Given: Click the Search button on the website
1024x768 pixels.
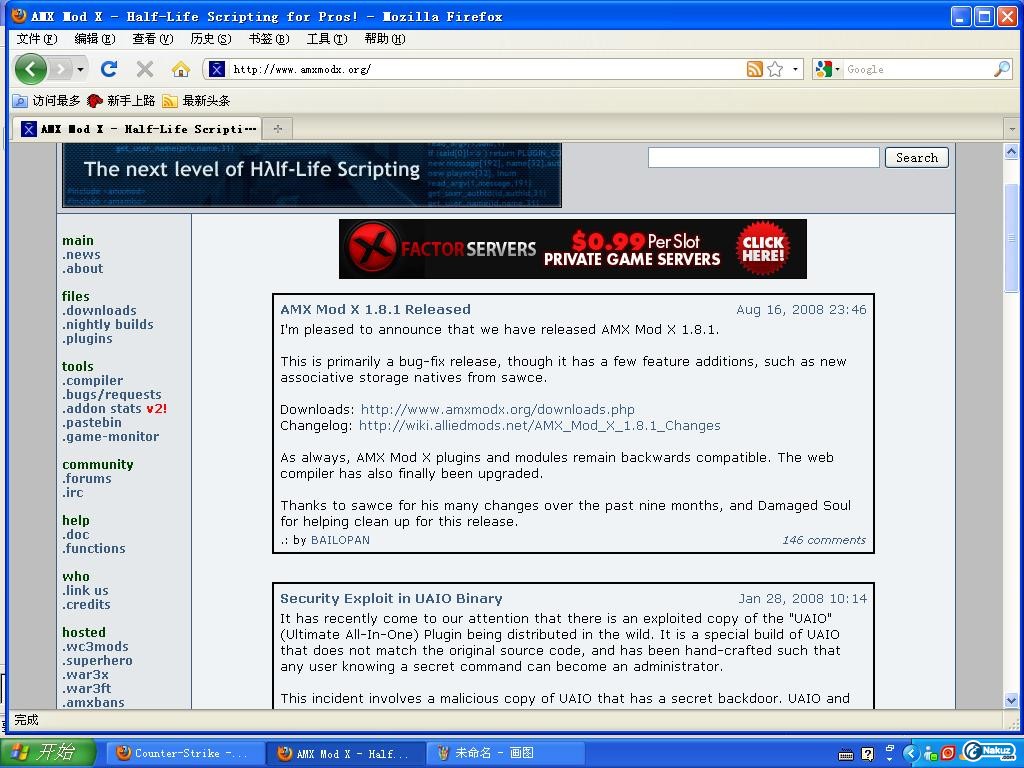Looking at the screenshot, I should click(916, 158).
